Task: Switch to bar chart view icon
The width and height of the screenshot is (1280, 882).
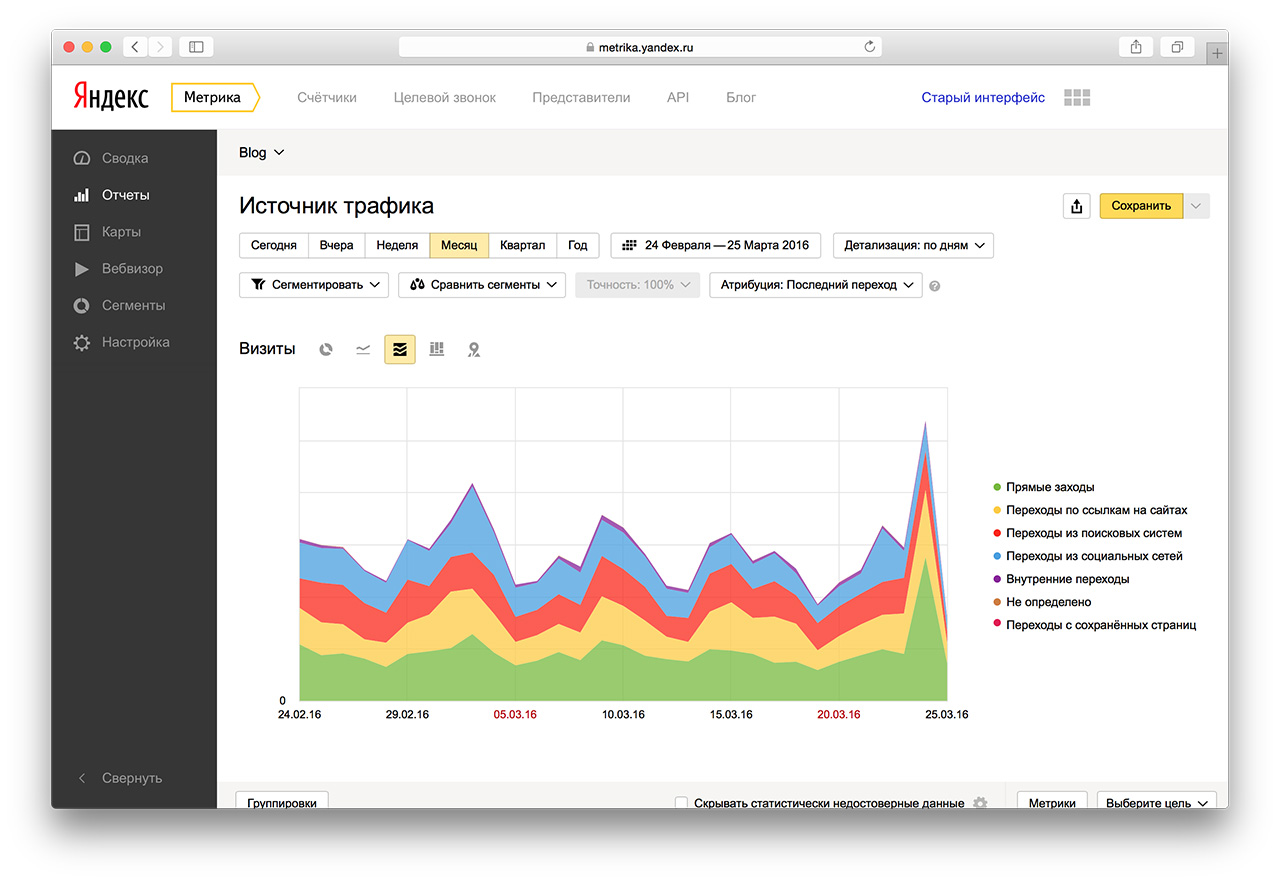Action: pyautogui.click(x=436, y=349)
